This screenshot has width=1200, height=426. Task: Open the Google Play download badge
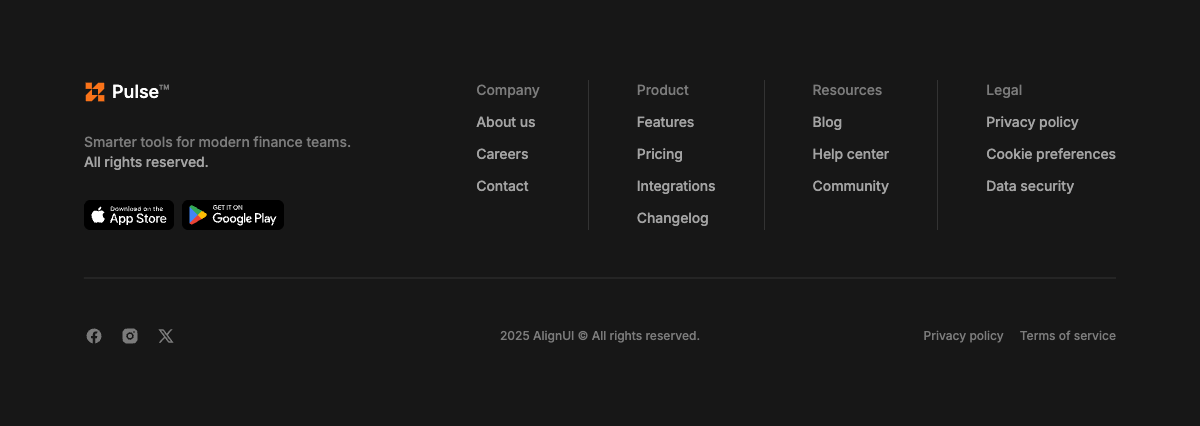[x=233, y=215]
